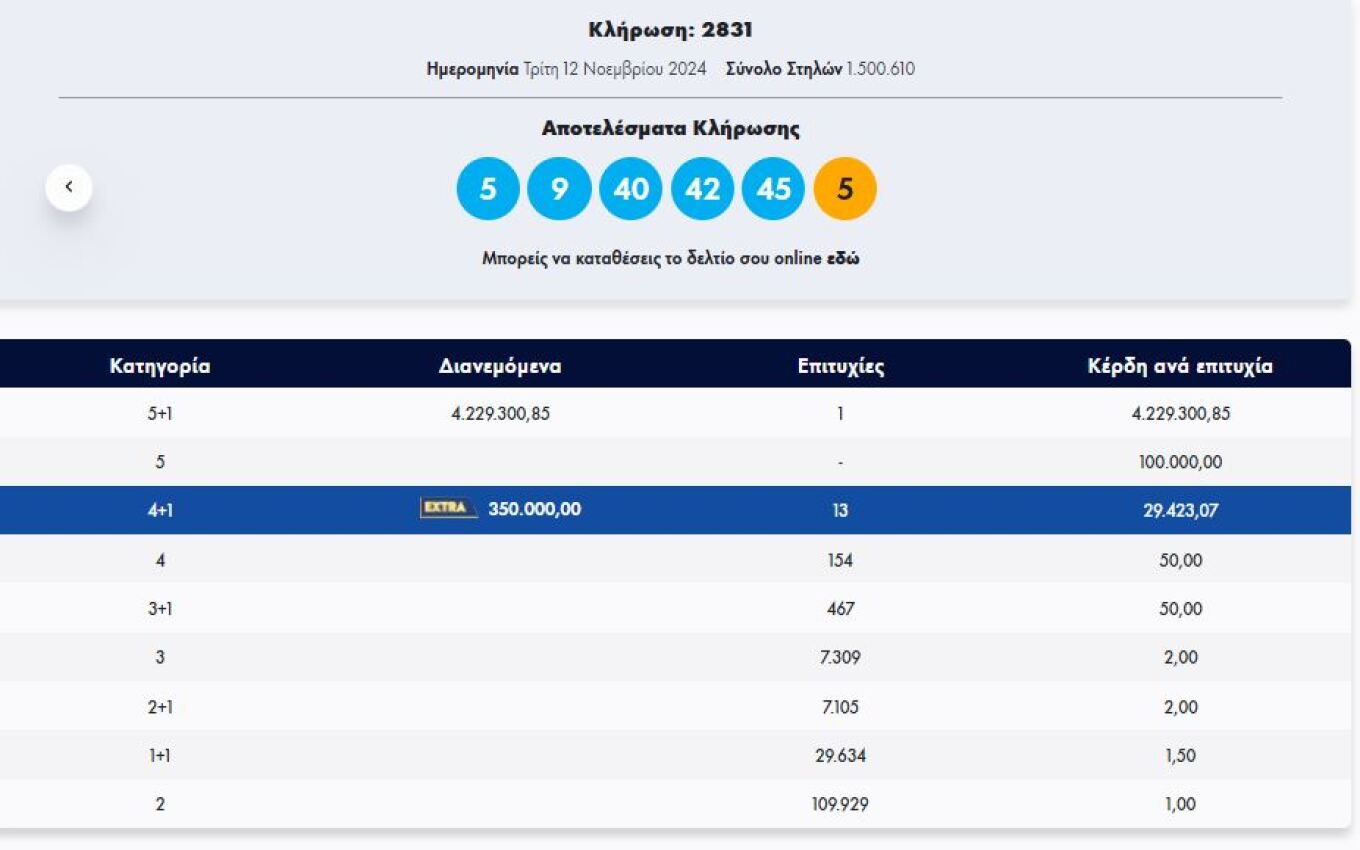Click the 350.000,00 extra amount
The height and width of the screenshot is (850, 1360).
coord(534,510)
